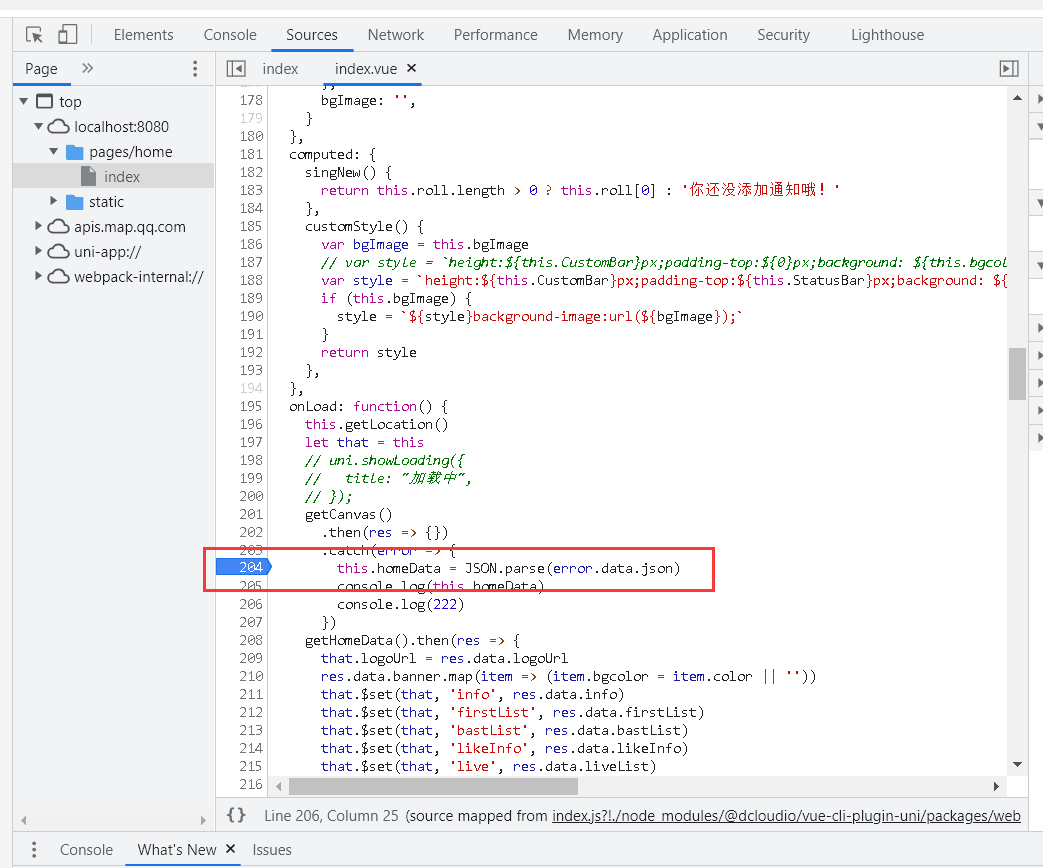Activate the inspect element picker icon

pos(35,35)
